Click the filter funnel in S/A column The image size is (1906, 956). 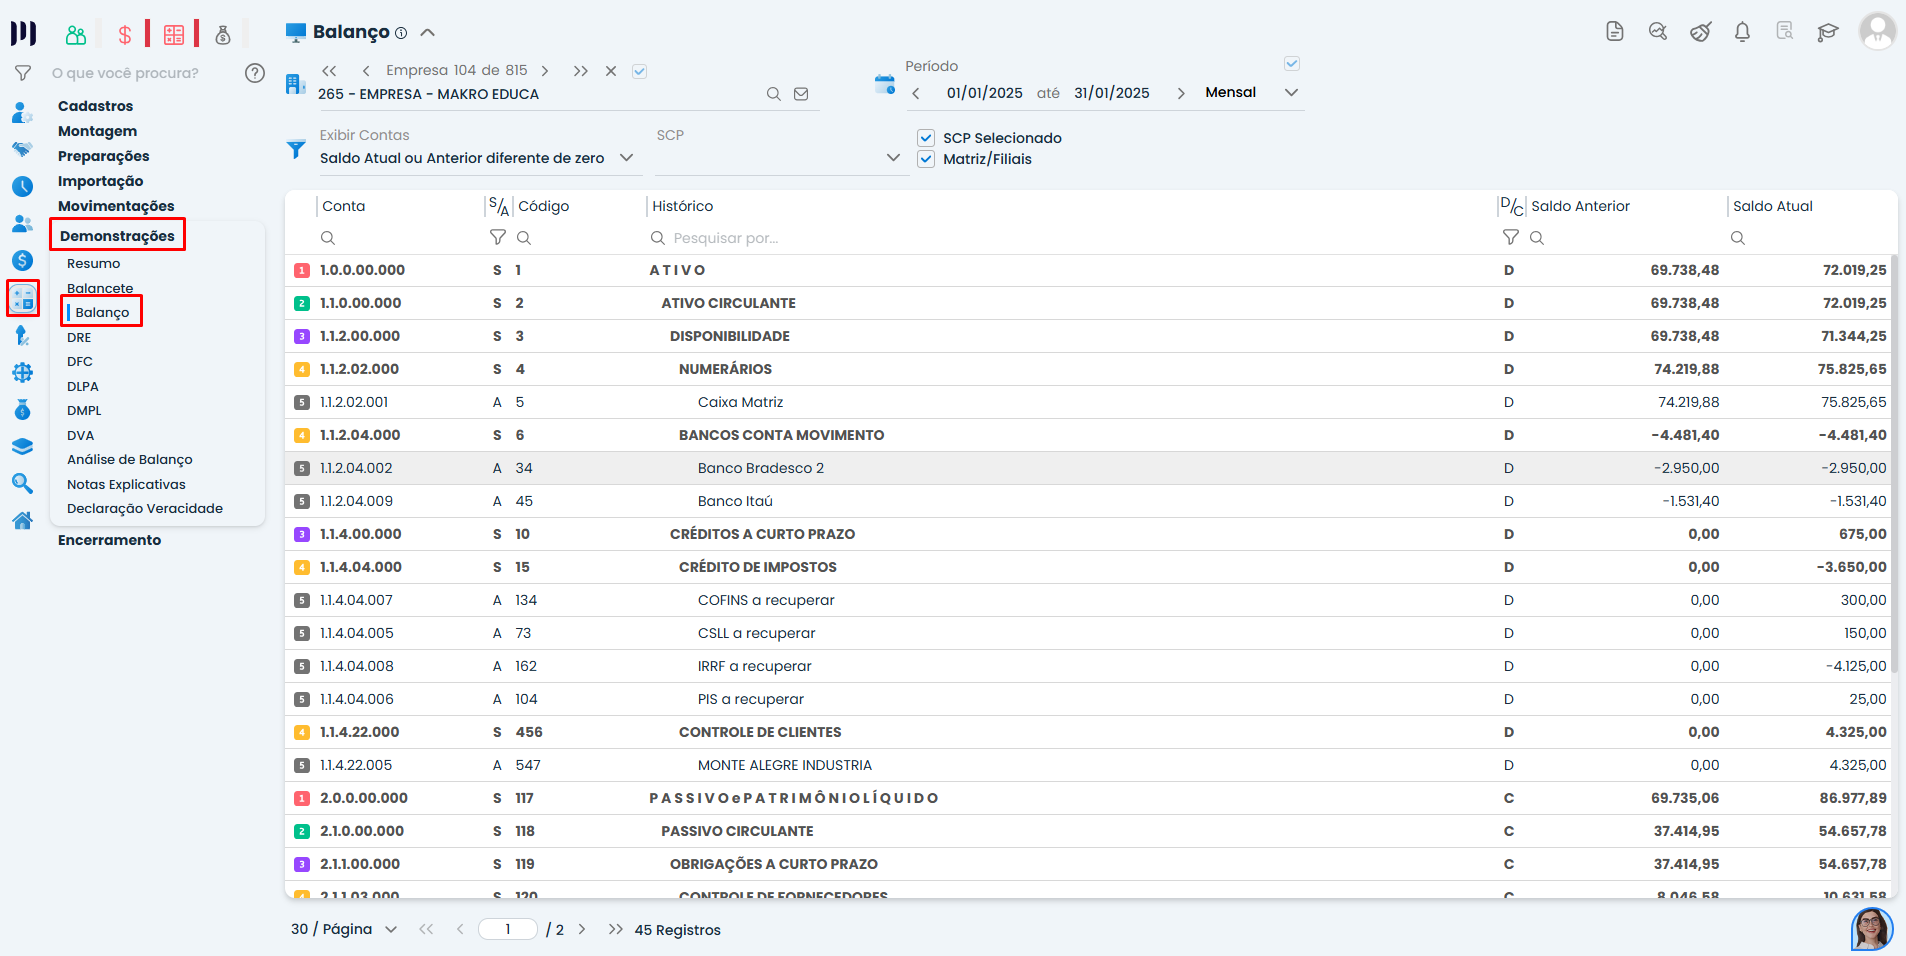[x=497, y=237]
